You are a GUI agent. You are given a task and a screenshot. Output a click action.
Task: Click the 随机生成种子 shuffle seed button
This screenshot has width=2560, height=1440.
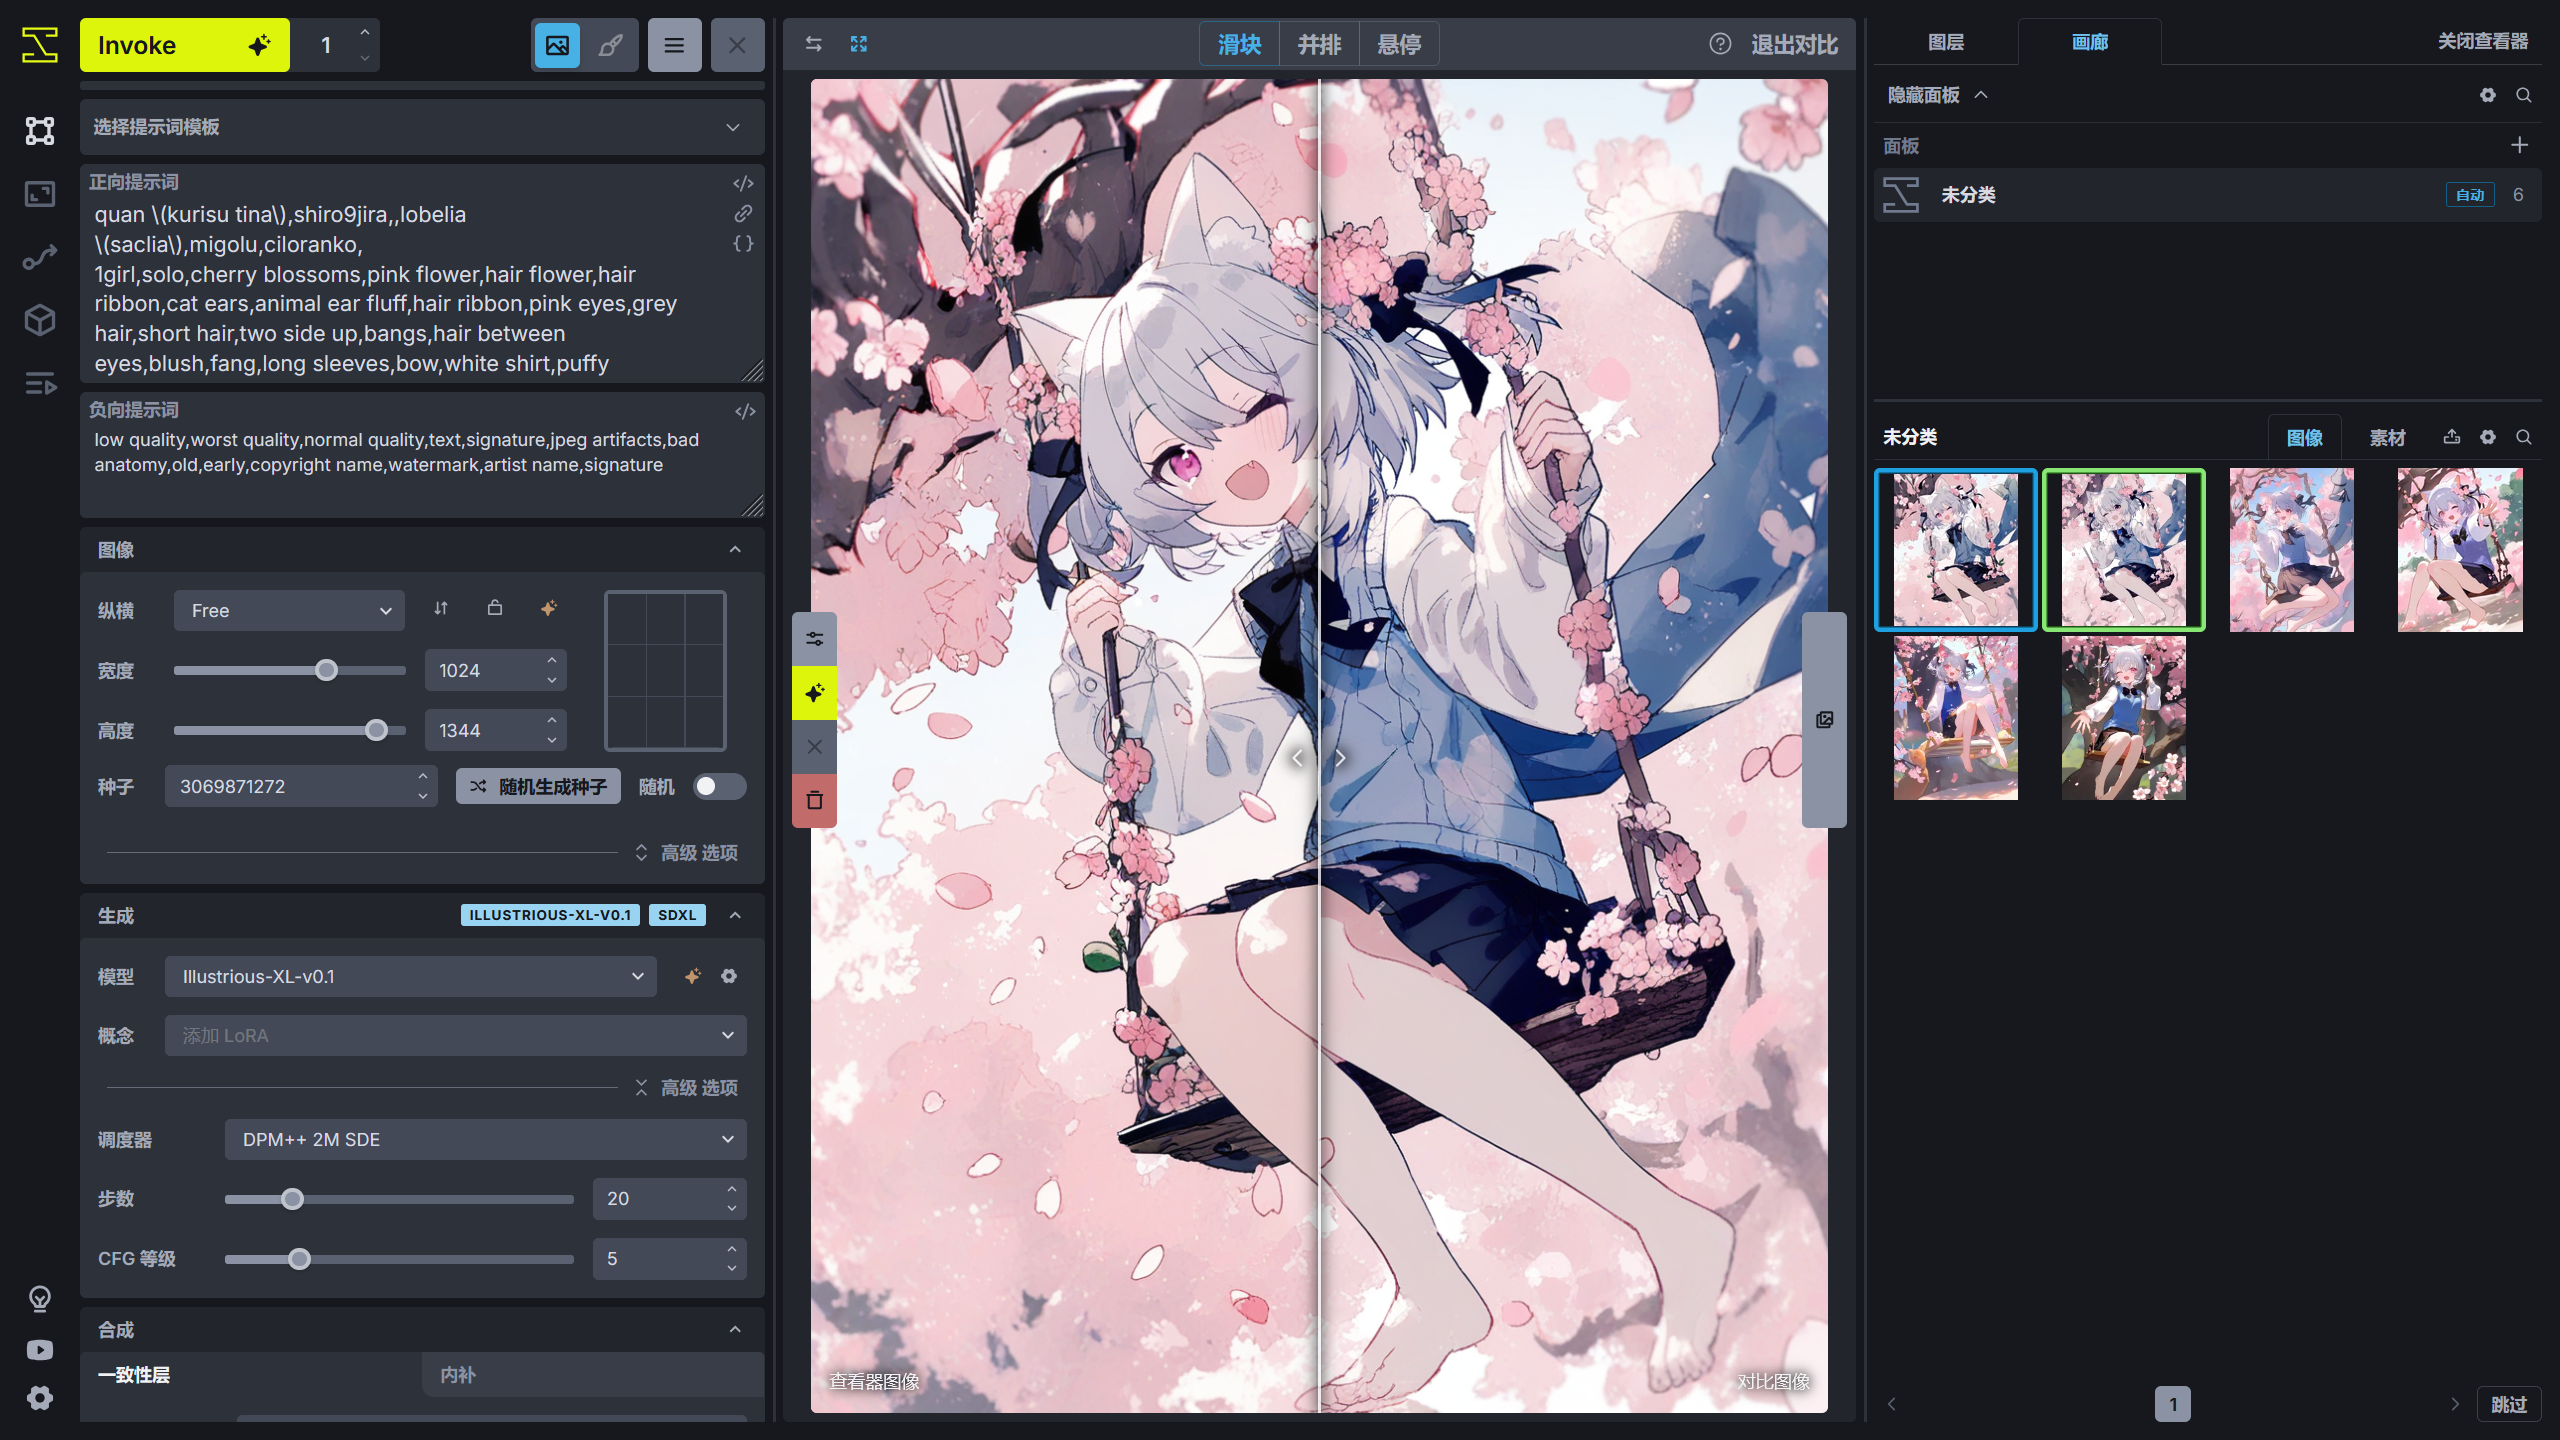[x=538, y=787]
